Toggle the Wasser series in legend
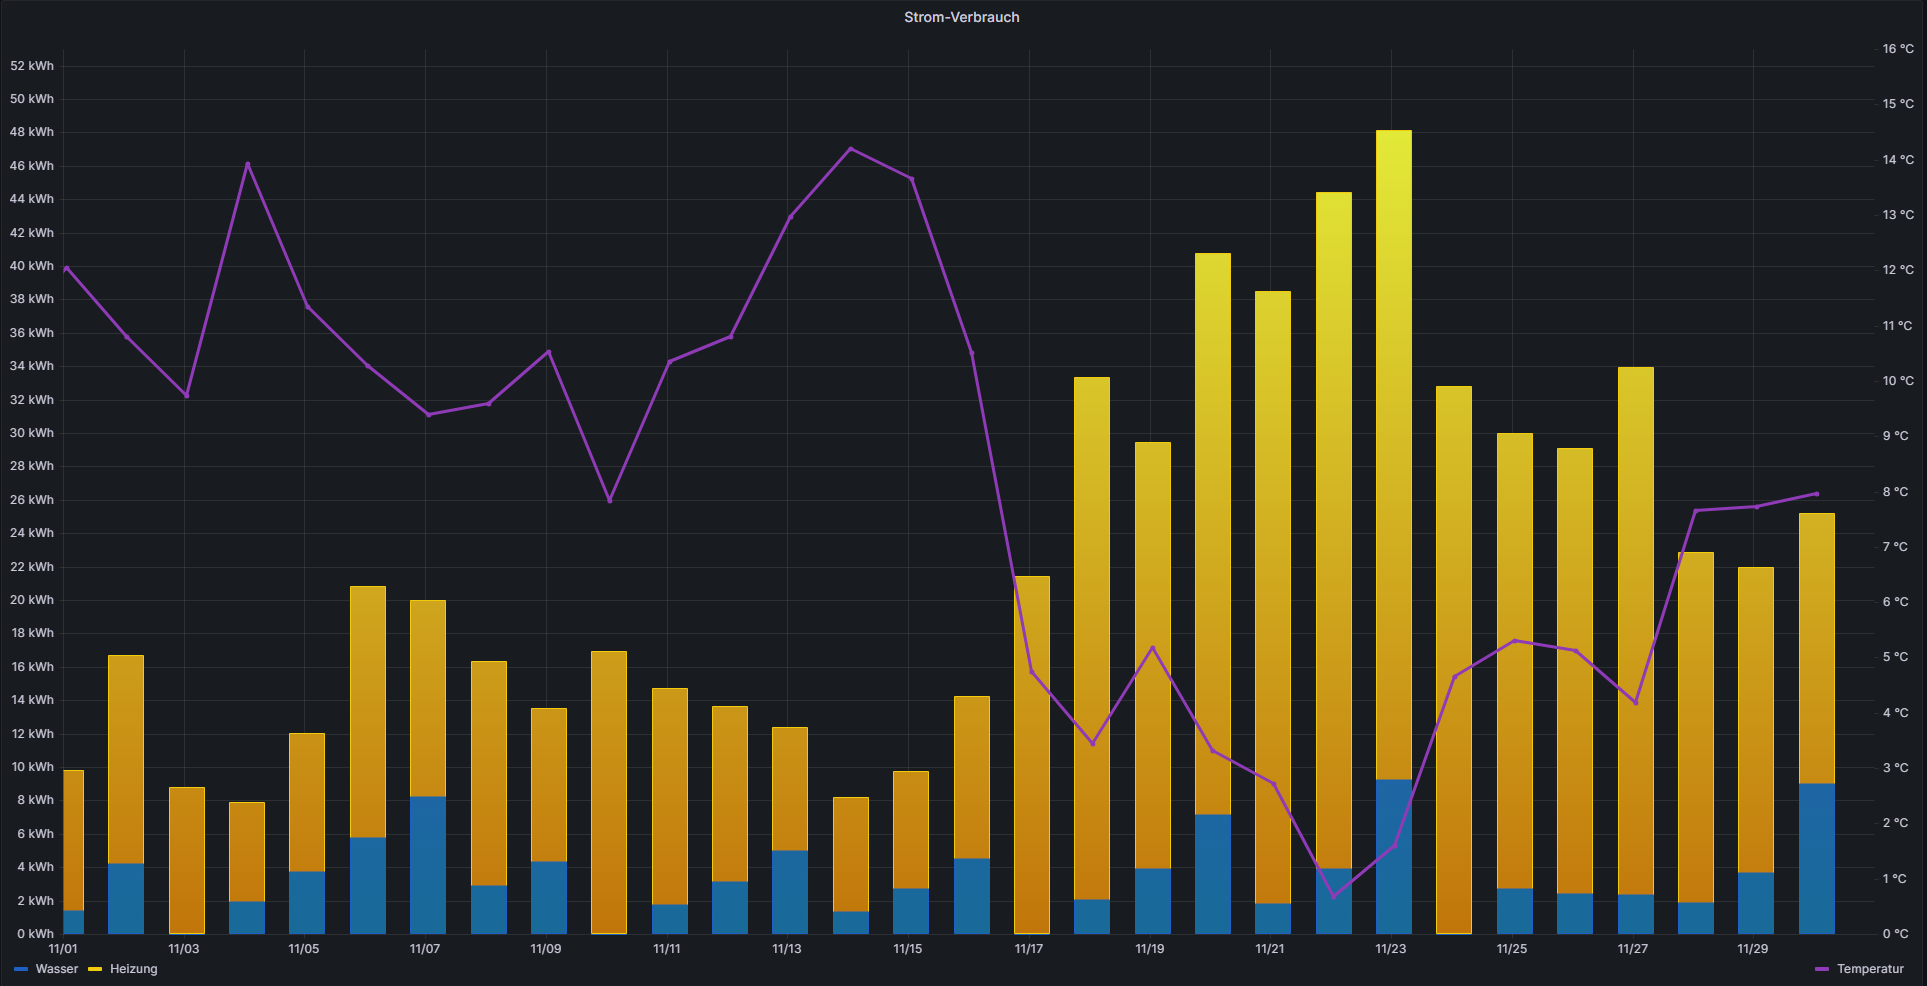Viewport: 1927px width, 986px height. click(x=56, y=969)
